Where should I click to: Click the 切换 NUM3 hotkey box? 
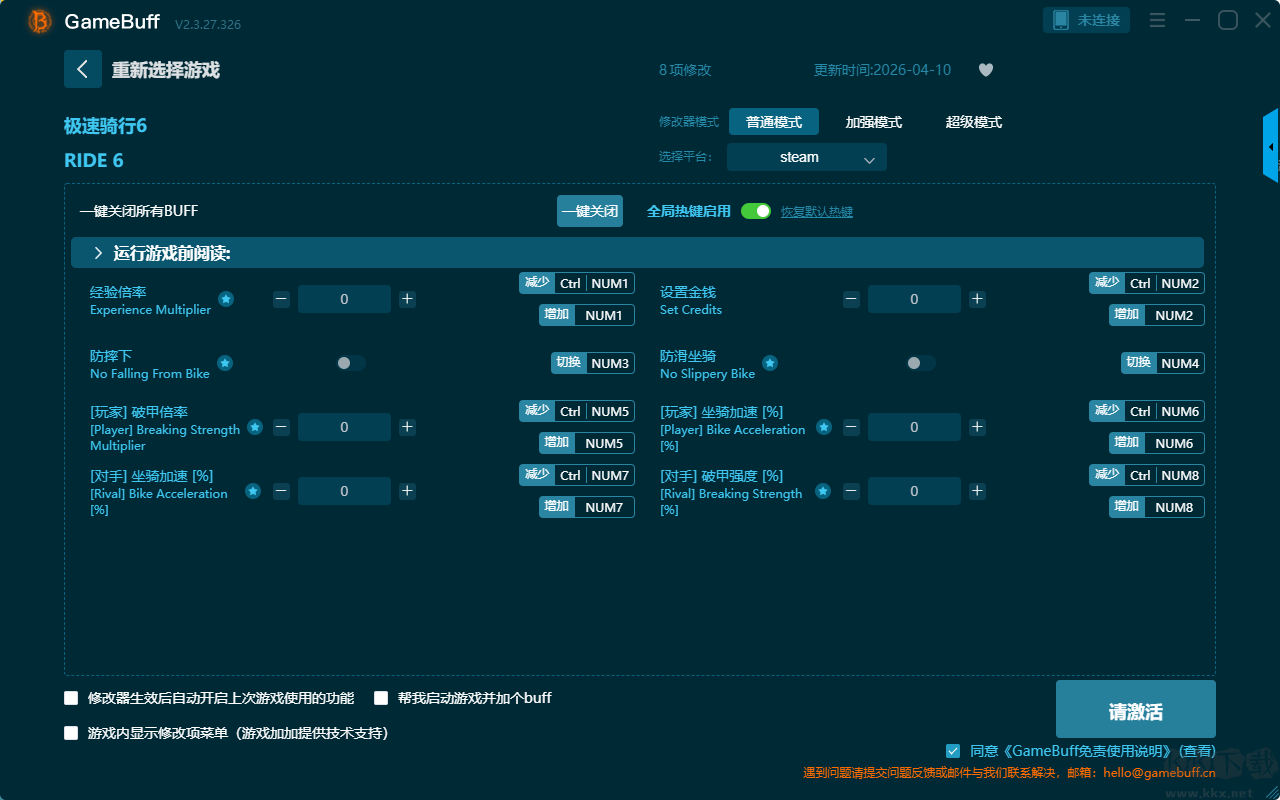(593, 363)
